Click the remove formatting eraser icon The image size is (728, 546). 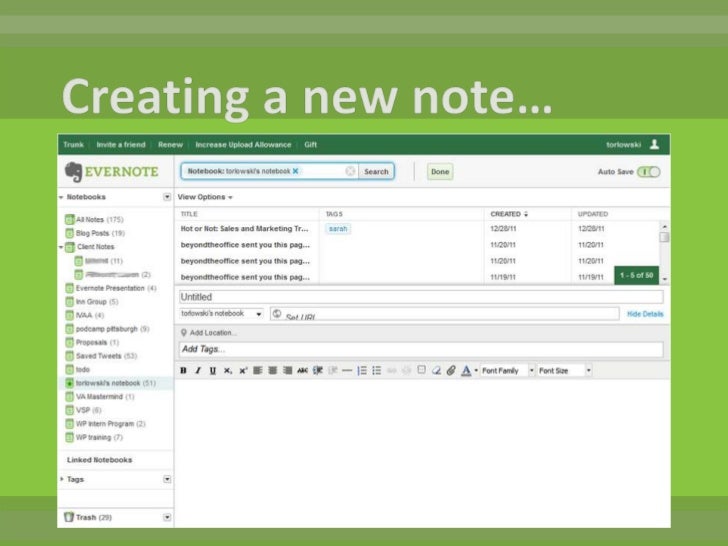tap(436, 370)
